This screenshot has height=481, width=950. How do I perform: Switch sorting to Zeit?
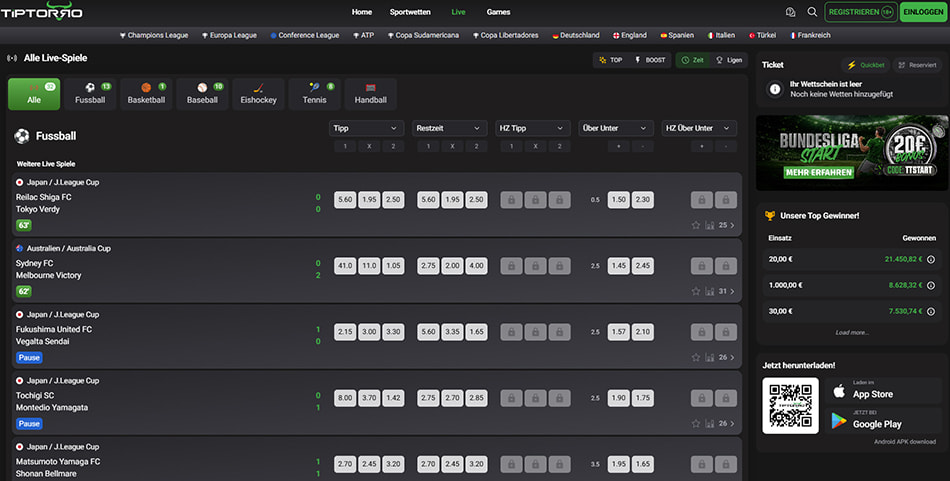693,60
